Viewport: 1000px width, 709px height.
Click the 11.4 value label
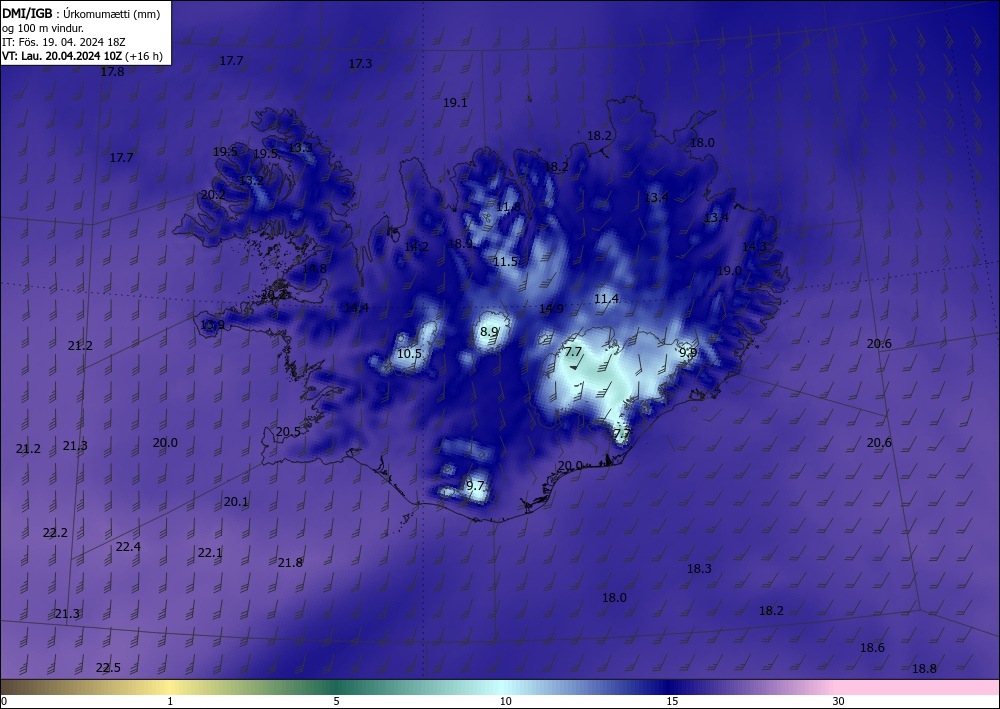click(x=606, y=298)
